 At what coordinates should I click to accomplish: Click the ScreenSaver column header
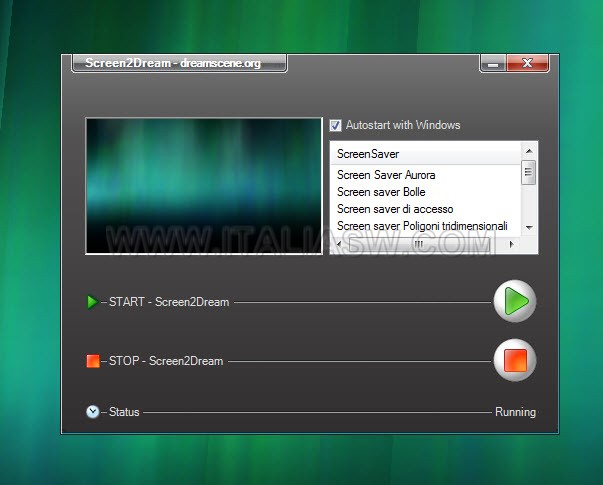[425, 154]
